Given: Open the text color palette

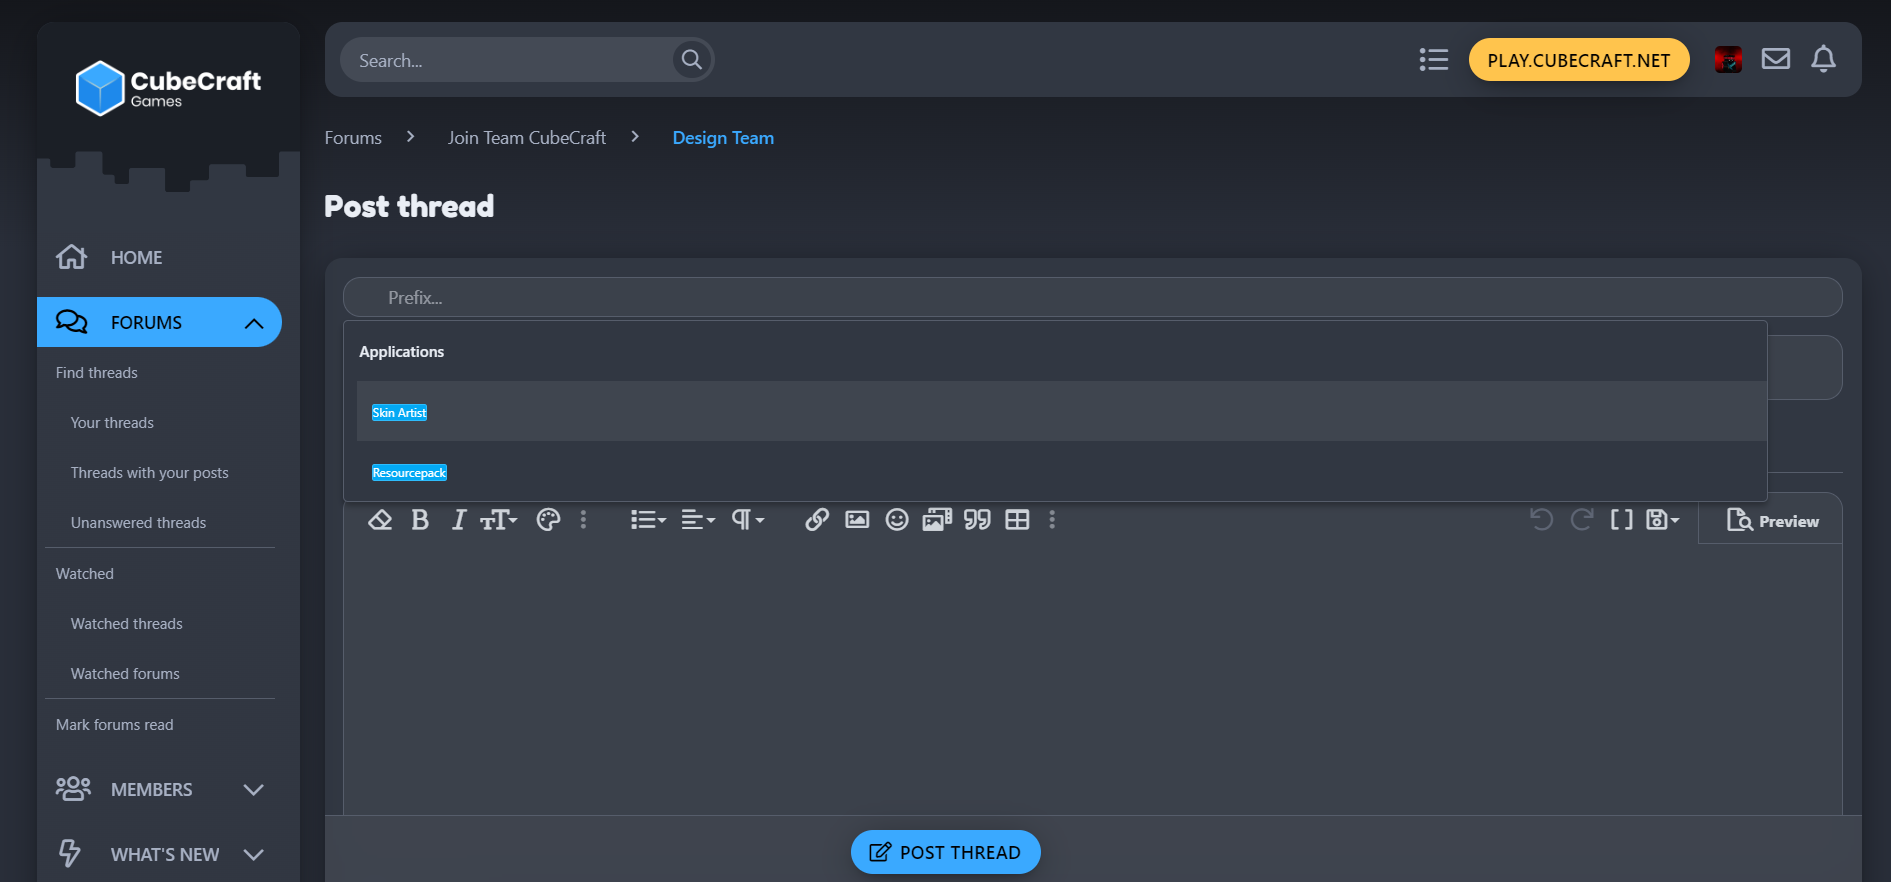Looking at the screenshot, I should pos(548,519).
